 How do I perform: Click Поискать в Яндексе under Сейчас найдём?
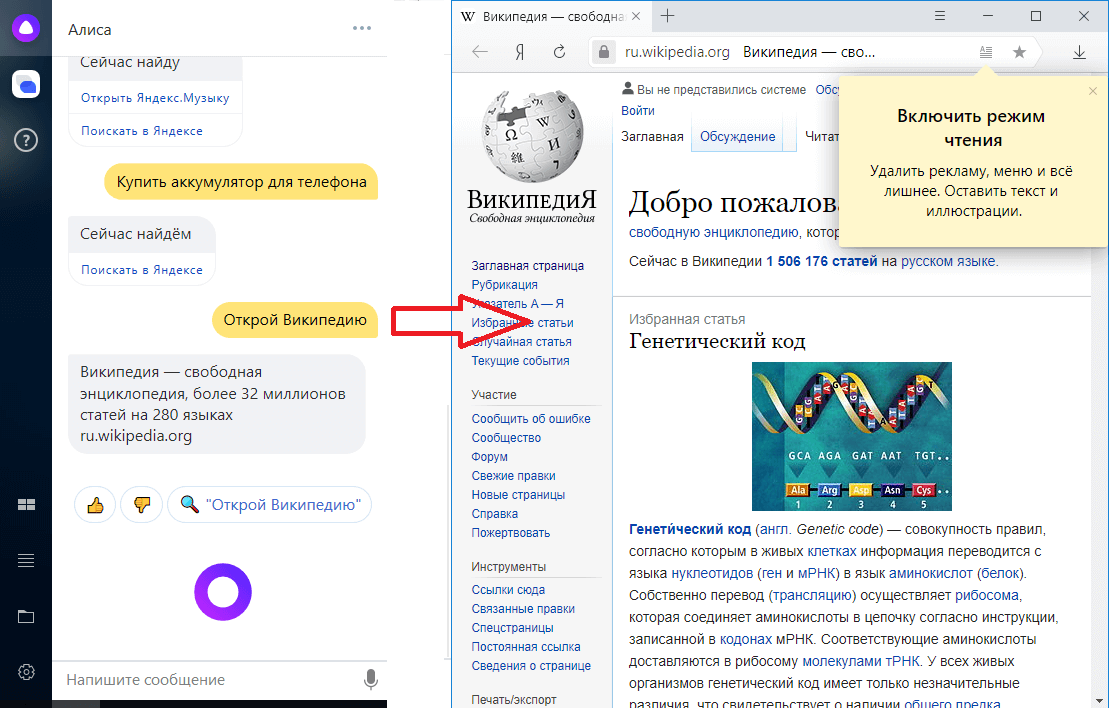141,269
